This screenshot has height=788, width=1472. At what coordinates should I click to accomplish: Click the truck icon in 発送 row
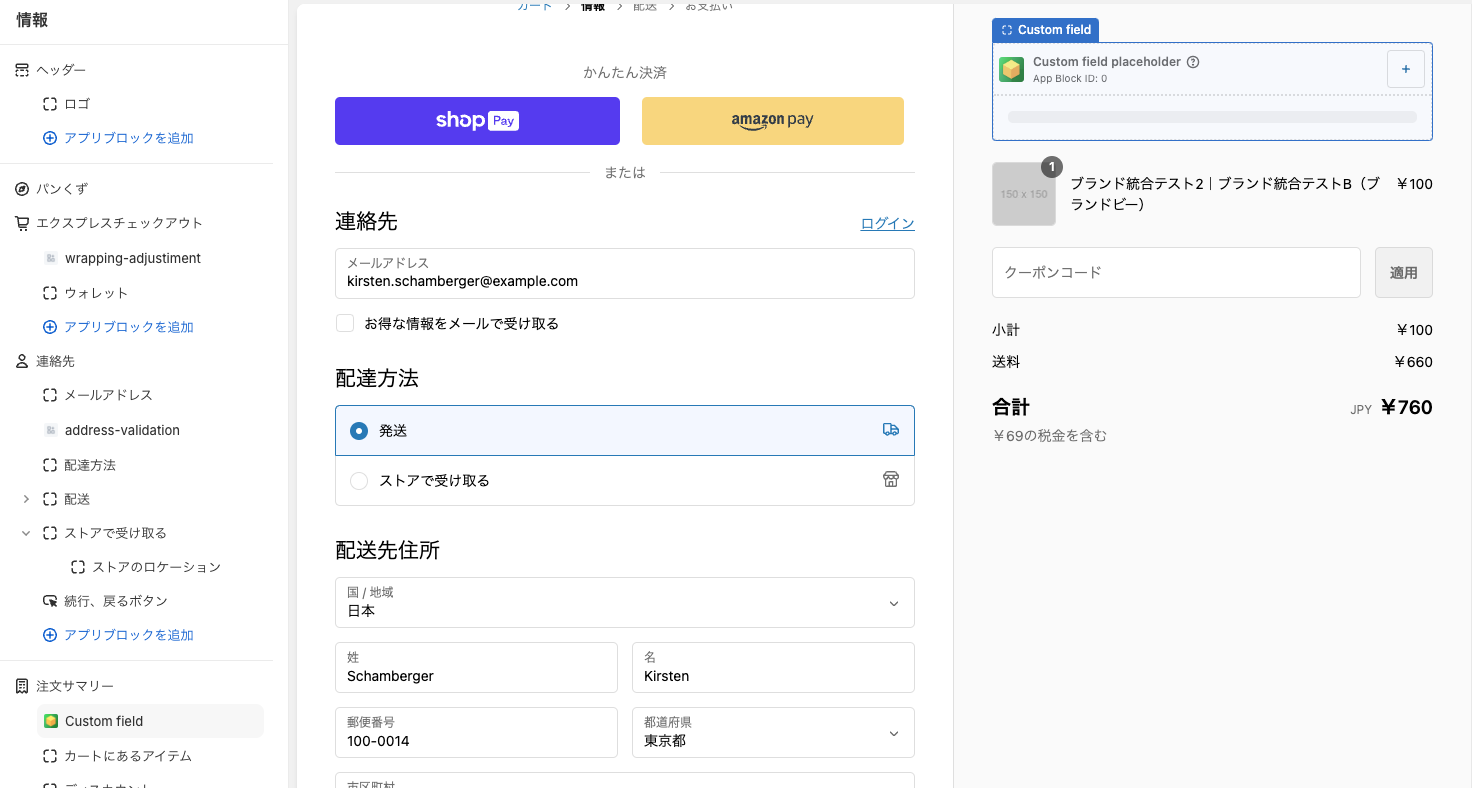[890, 430]
